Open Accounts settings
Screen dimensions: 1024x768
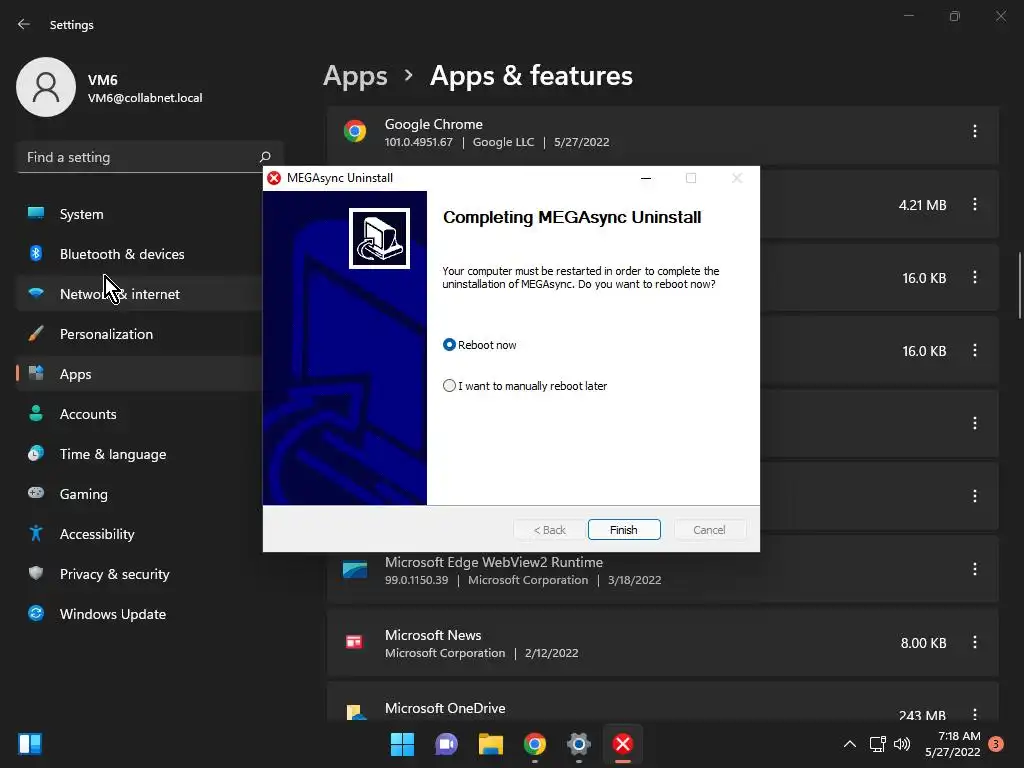[140, 414]
